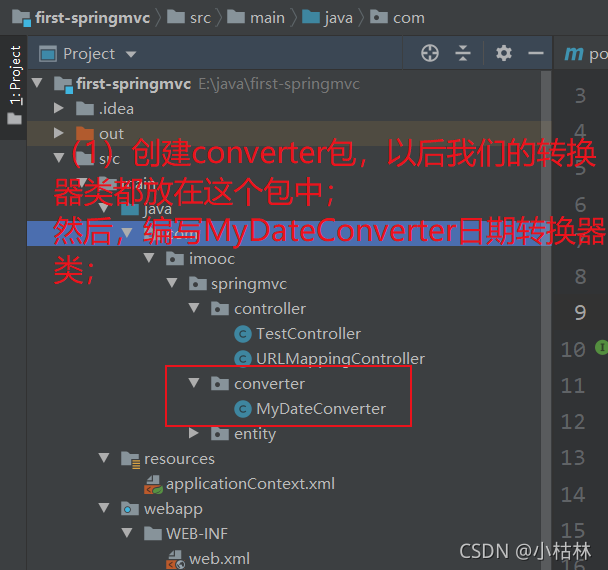Open the Project view dropdown arrow
The width and height of the screenshot is (608, 570).
(x=131, y=54)
